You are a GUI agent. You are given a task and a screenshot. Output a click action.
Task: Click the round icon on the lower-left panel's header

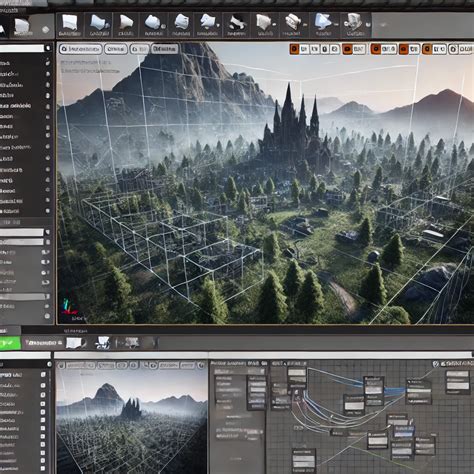pyautogui.click(x=49, y=364)
